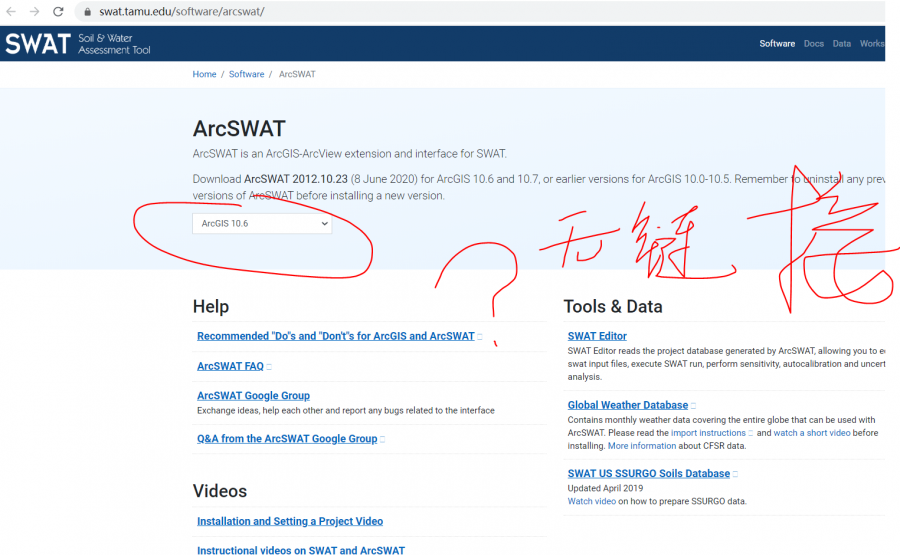Viewport: 900px width, 555px height.
Task: Click external link icon beside ArcSWAT FAQ
Action: pos(269,367)
